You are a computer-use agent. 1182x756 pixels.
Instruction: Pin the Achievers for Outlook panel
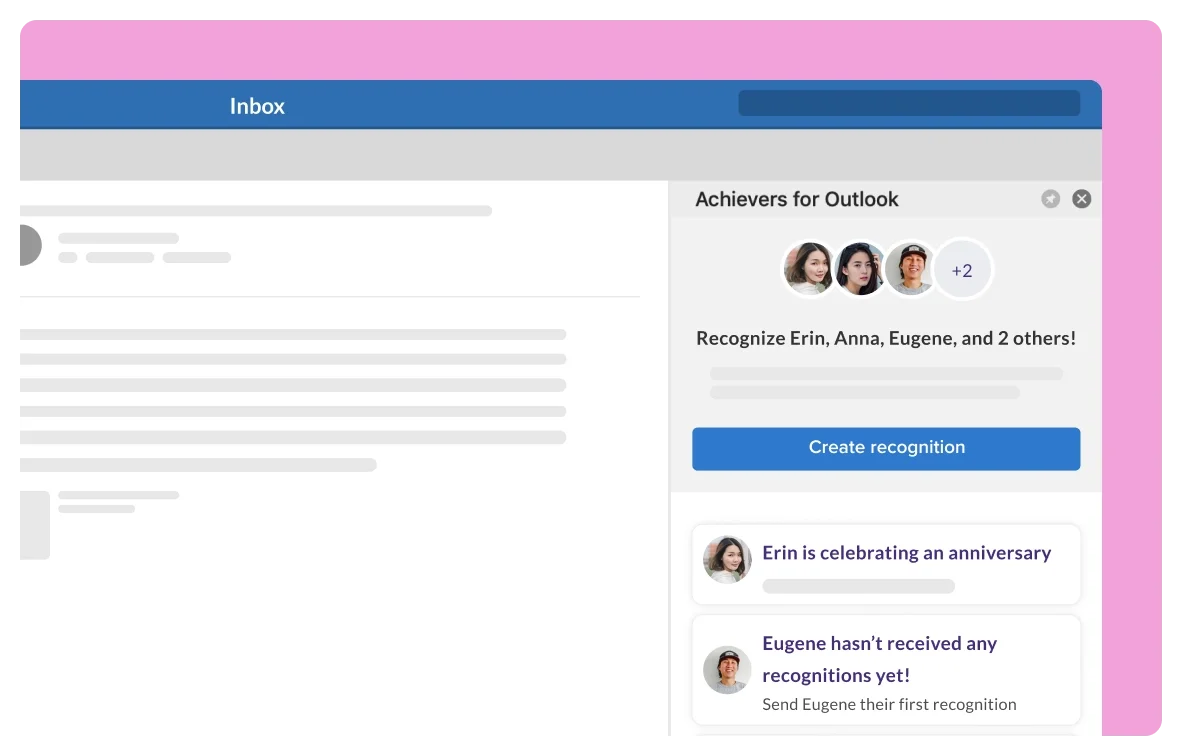tap(1050, 199)
